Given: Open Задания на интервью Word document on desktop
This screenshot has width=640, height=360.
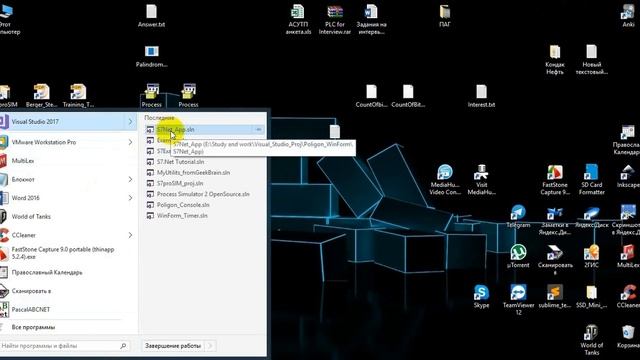Looking at the screenshot, I should (371, 19).
